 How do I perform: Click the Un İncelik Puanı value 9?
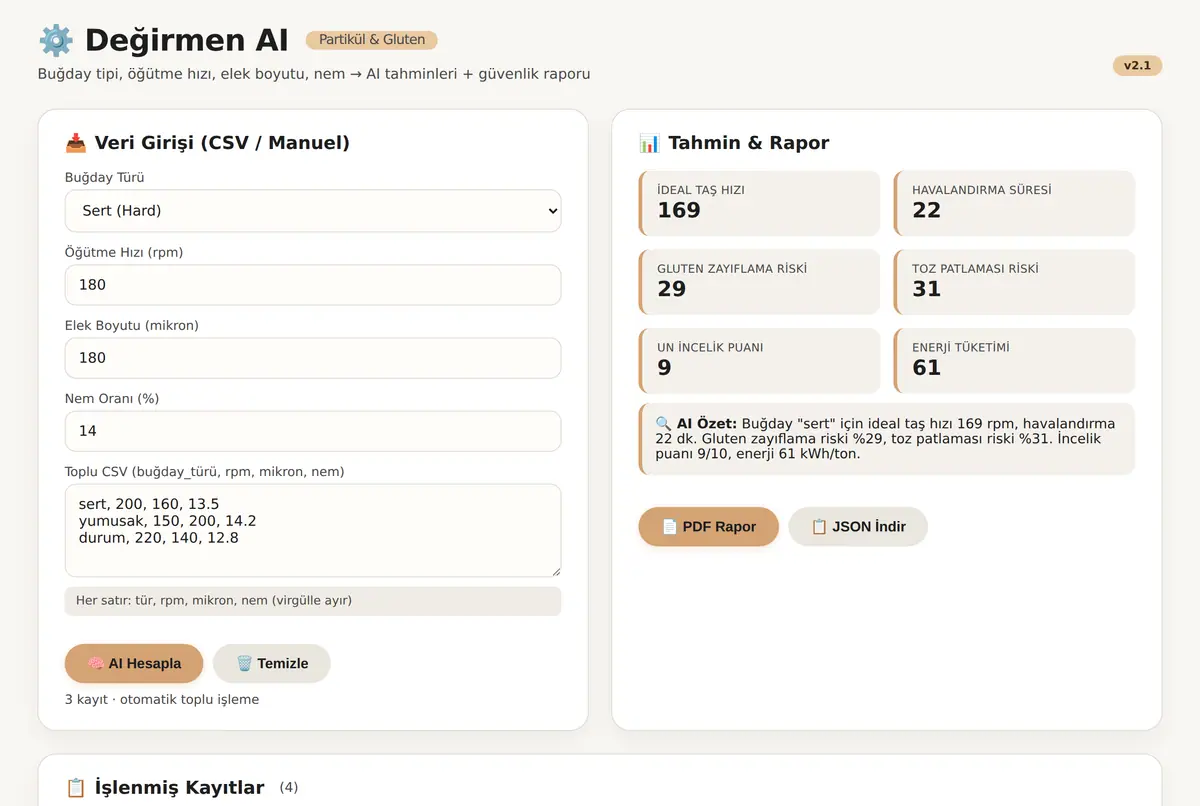[x=665, y=368]
